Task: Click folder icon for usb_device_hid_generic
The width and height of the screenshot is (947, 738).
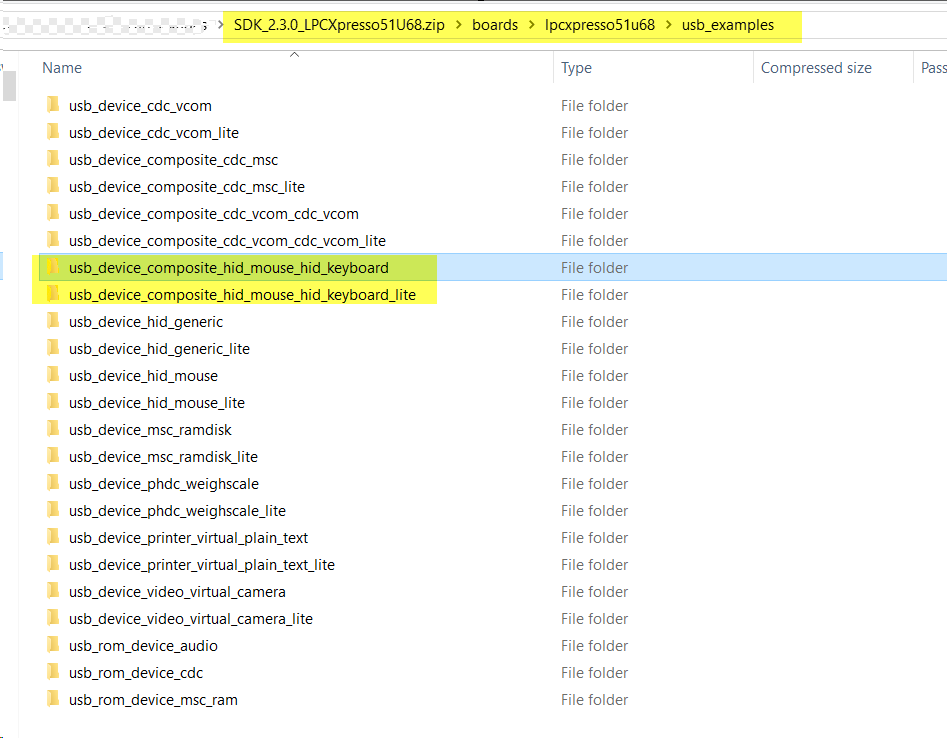Action: coord(53,321)
